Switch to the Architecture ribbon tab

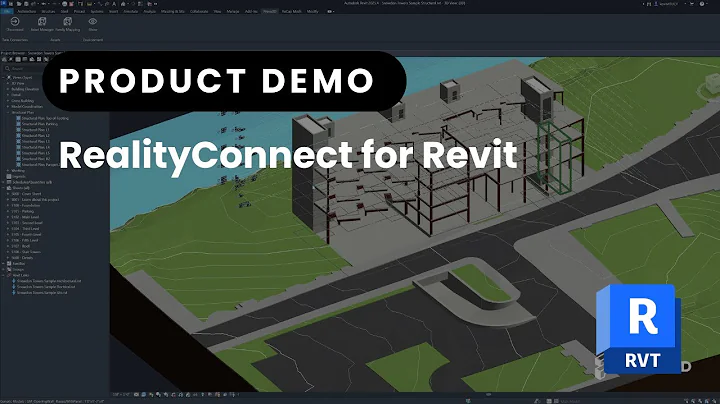[27, 11]
